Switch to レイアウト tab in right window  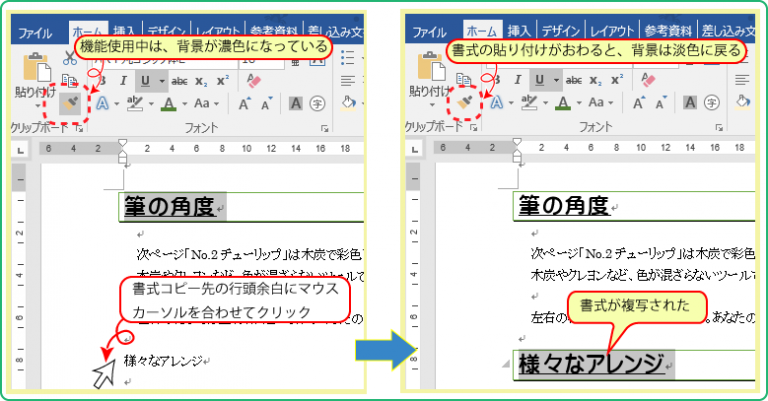[612, 31]
